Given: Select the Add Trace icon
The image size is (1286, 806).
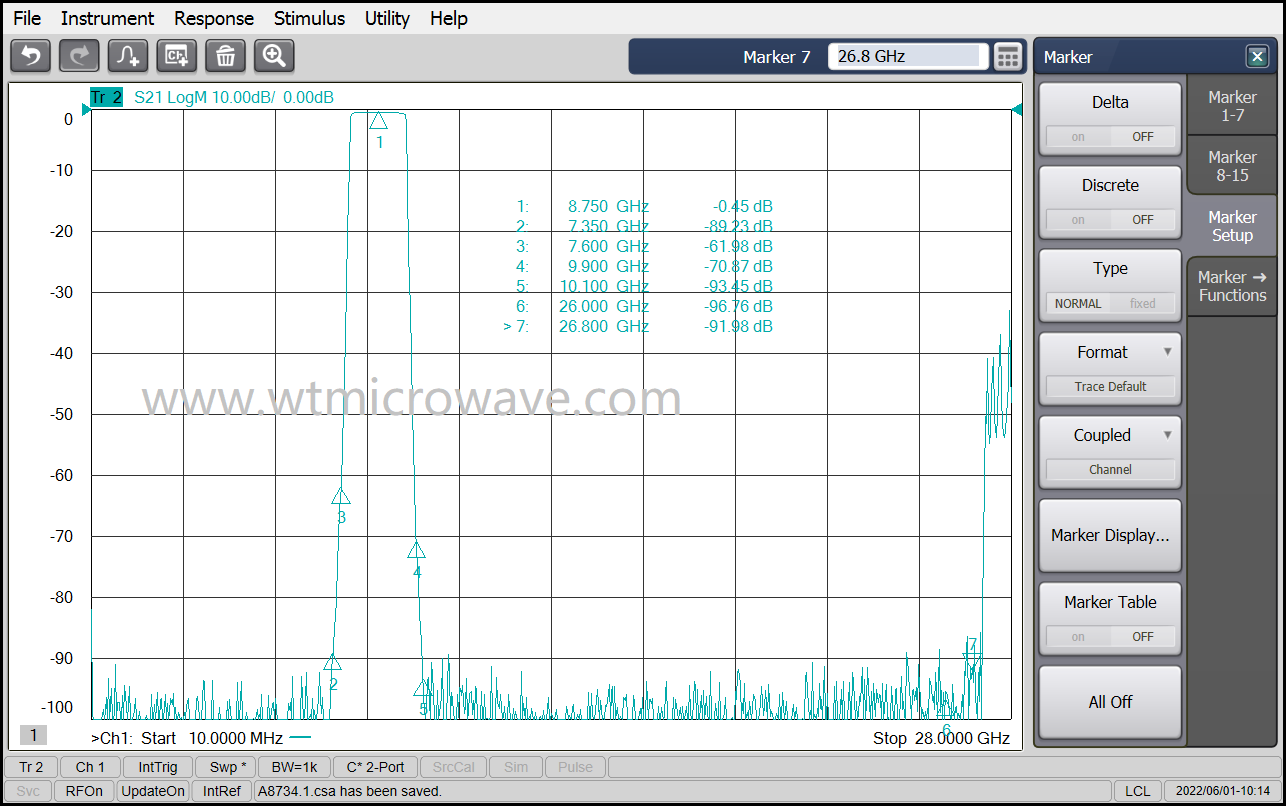Looking at the screenshot, I should [128, 56].
